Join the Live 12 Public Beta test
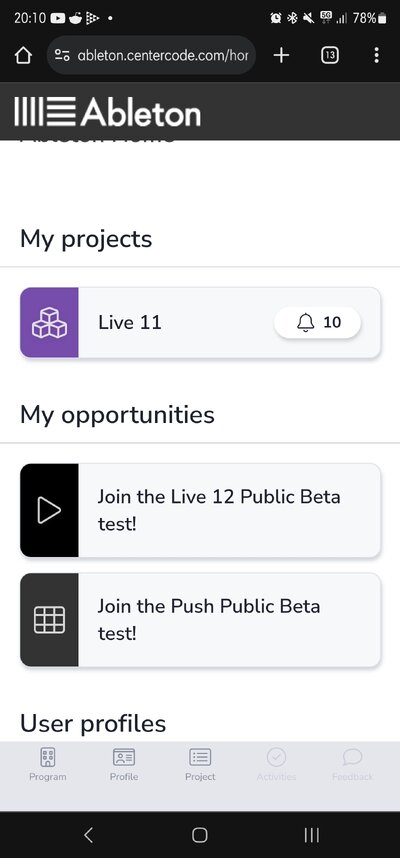 click(x=200, y=511)
